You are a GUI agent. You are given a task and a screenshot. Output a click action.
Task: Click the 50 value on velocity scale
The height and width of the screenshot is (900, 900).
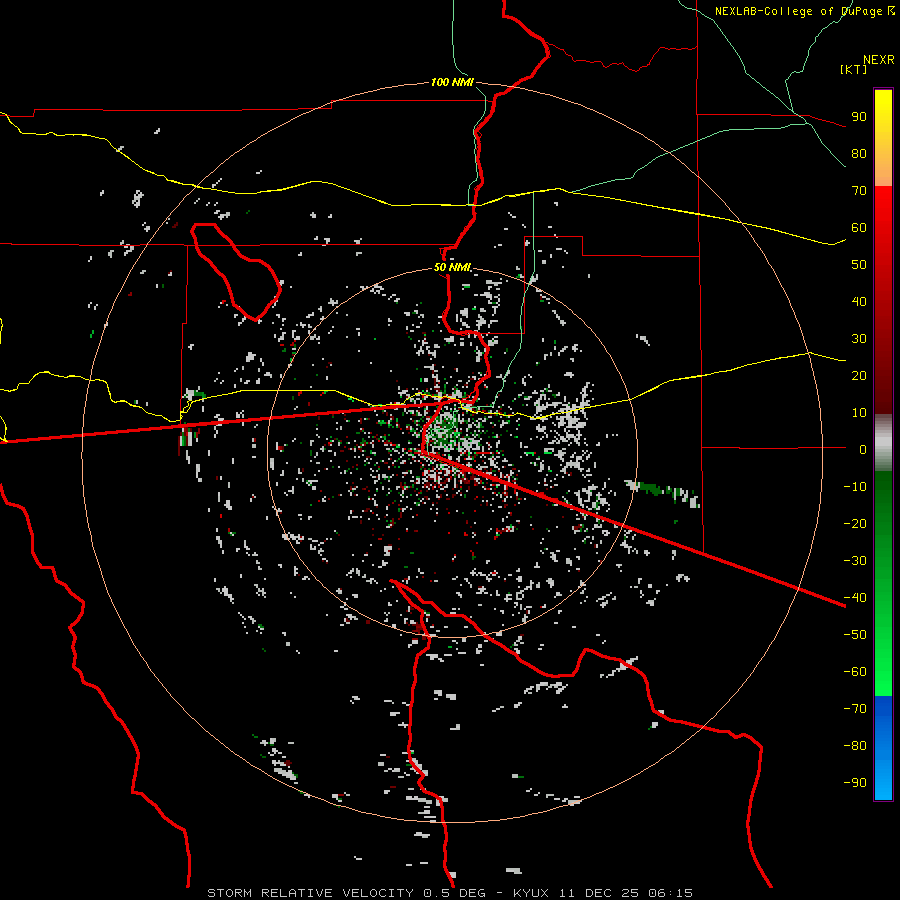859,265
